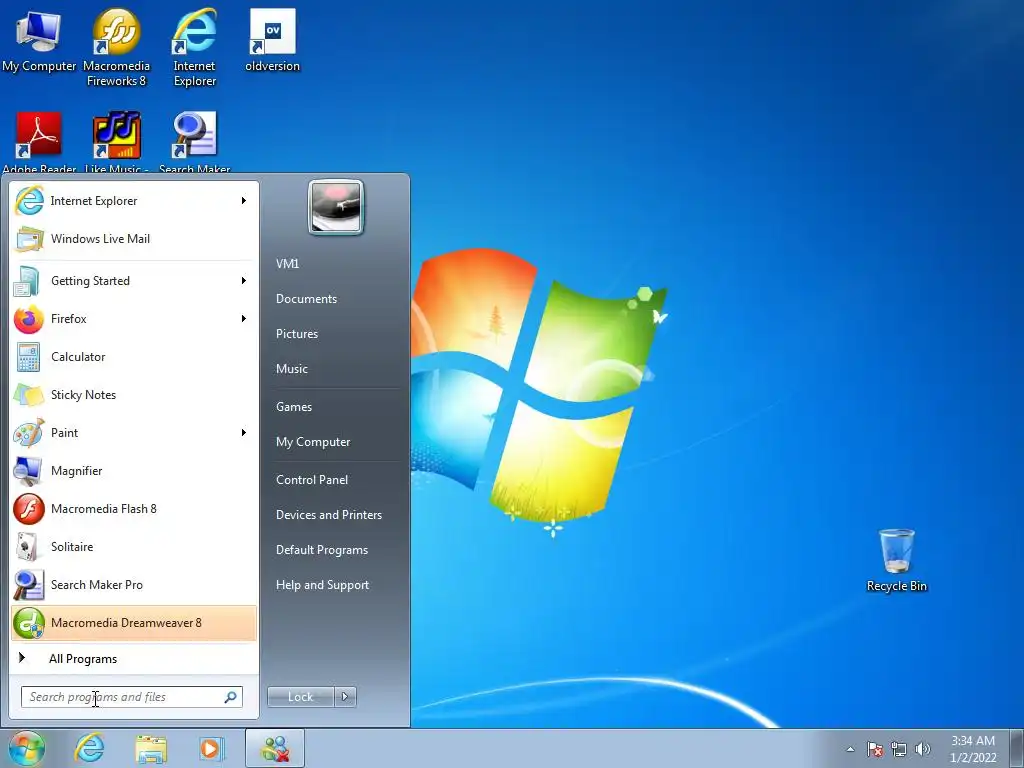Open the oldversion desktop shortcut
The width and height of the screenshot is (1024, 768).
pyautogui.click(x=272, y=40)
